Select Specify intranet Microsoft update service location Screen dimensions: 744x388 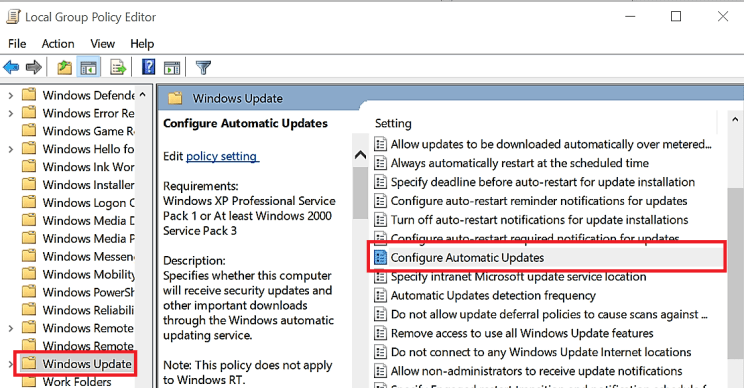point(519,277)
